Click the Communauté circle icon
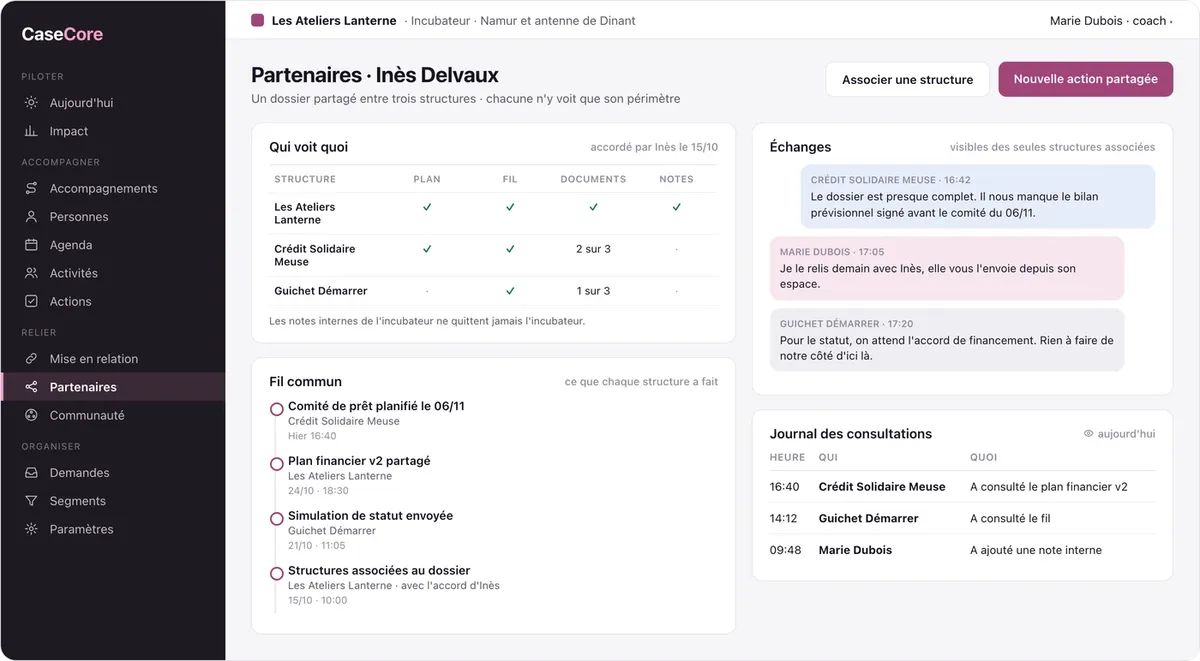 pyautogui.click(x=31, y=415)
